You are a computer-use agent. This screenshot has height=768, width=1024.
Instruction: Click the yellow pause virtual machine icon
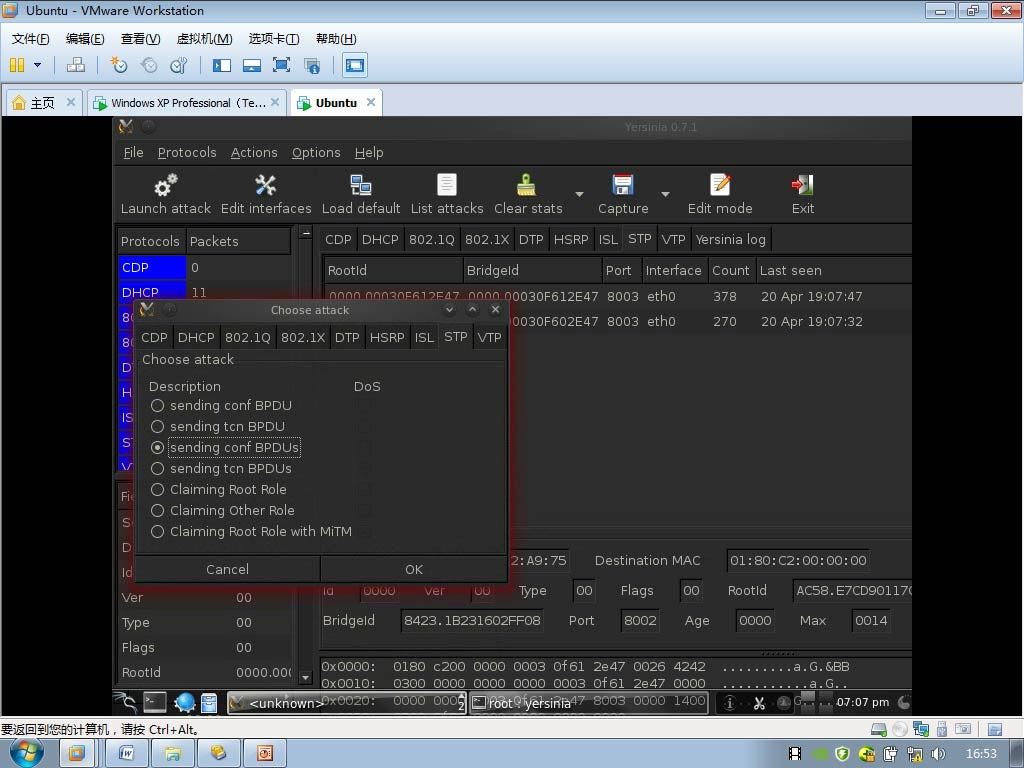tap(17, 65)
